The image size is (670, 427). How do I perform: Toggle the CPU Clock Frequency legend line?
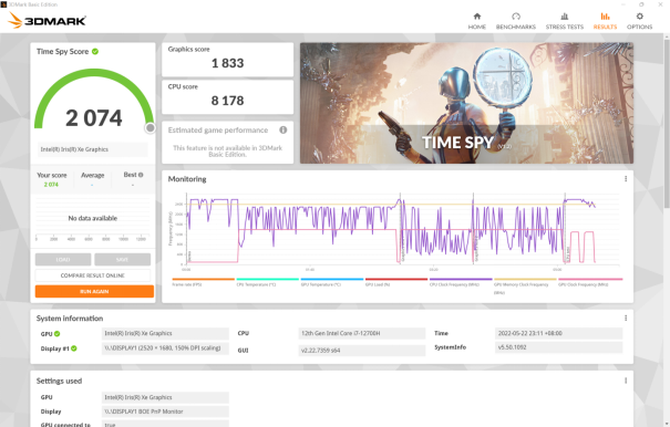point(461,282)
